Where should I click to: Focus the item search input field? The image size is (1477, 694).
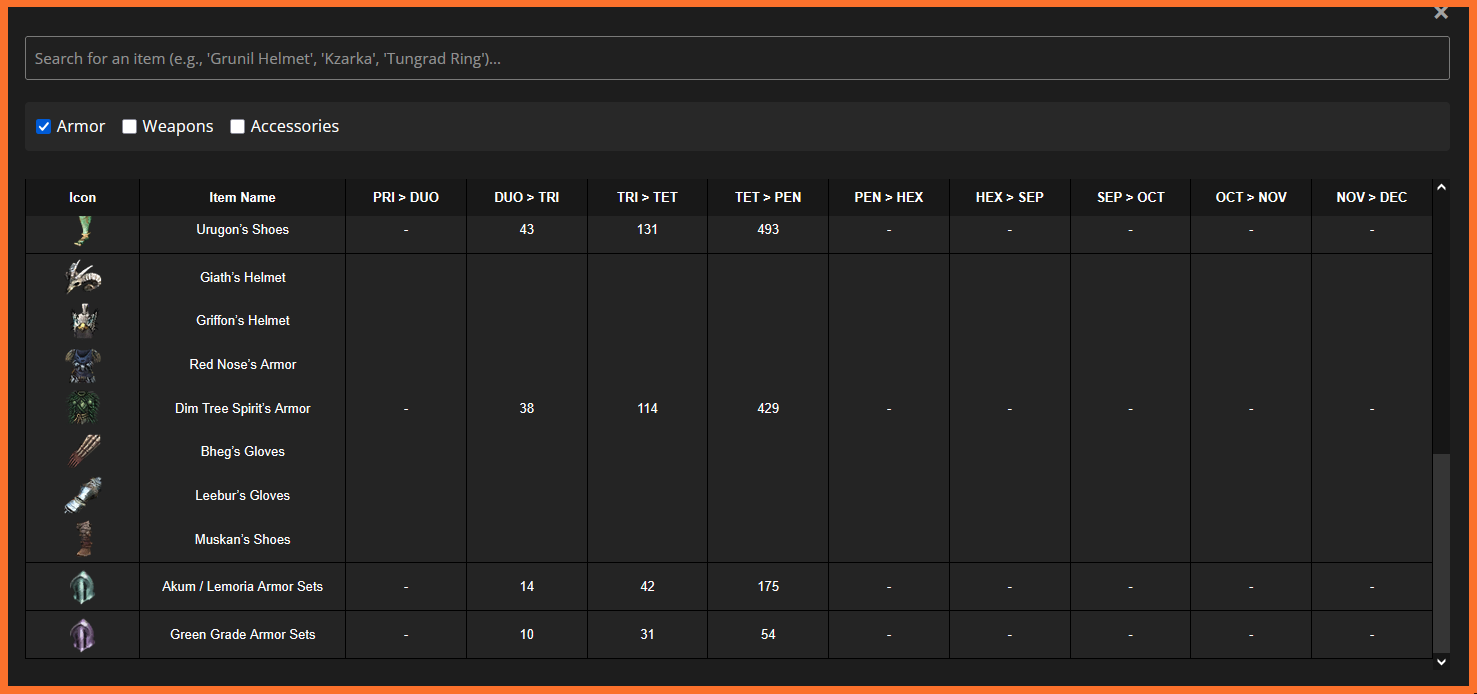[x=737, y=59]
